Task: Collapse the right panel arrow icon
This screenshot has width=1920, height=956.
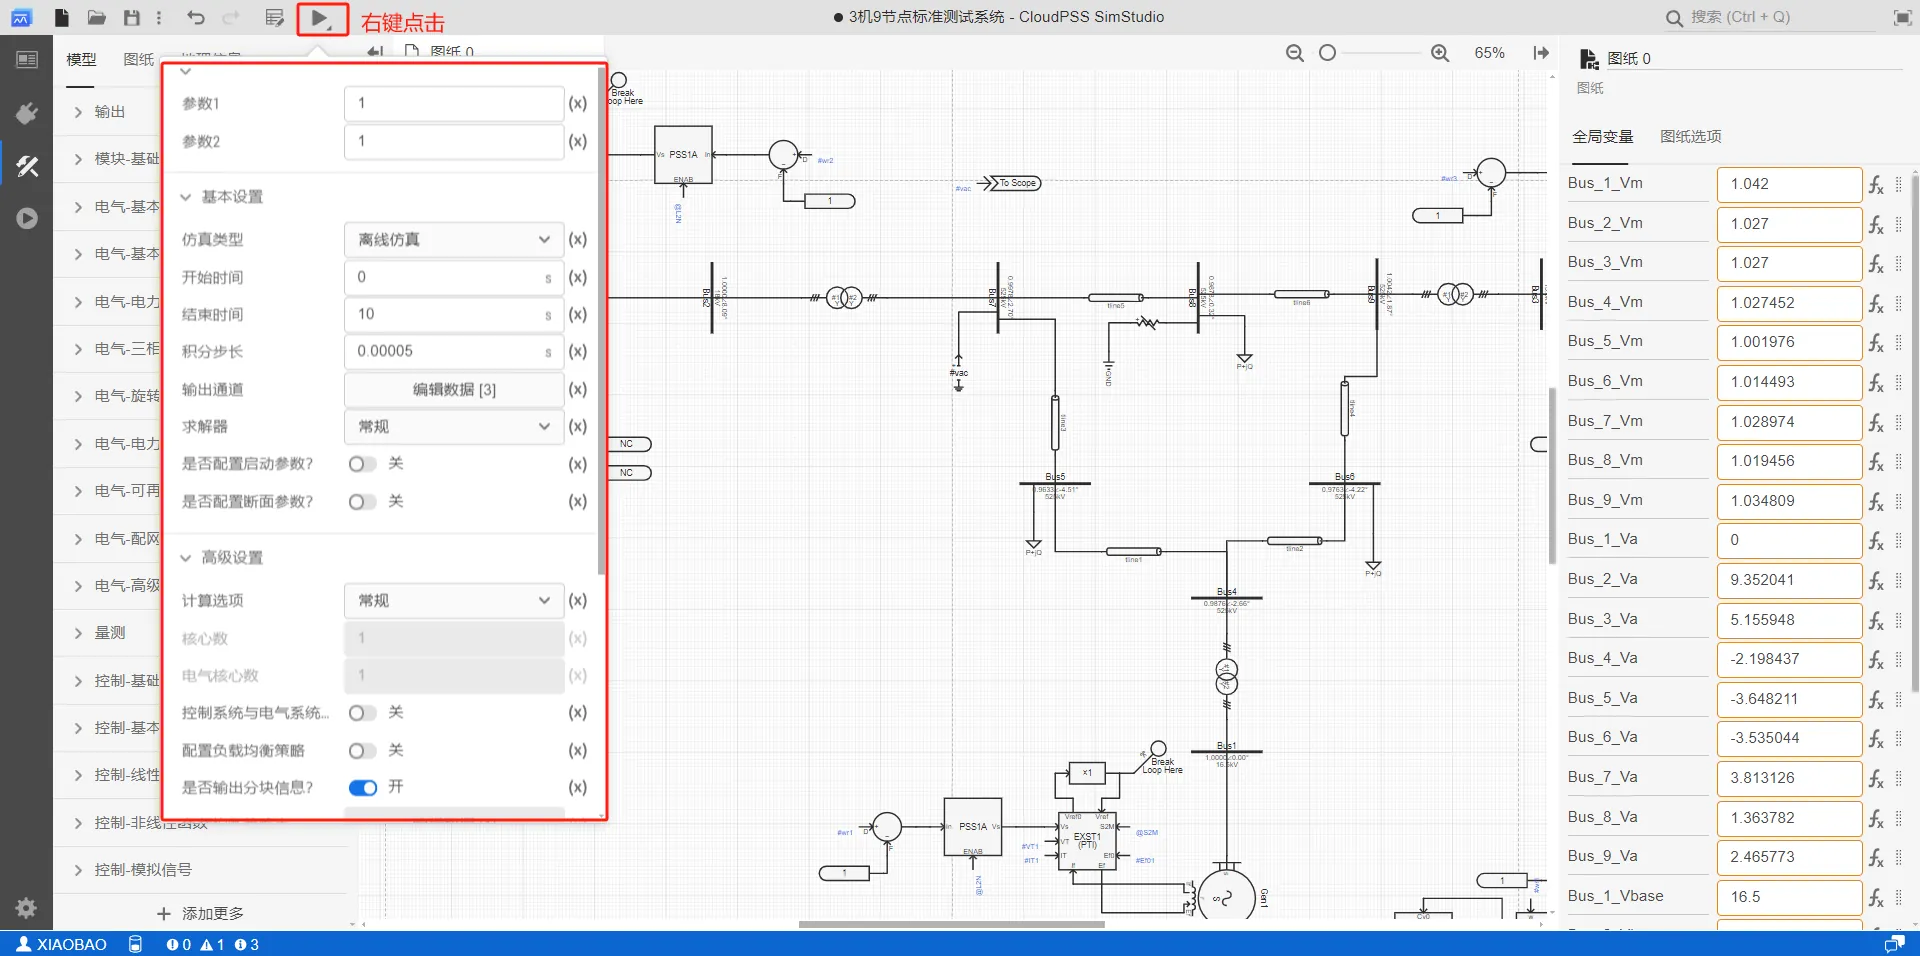Action: tap(1541, 53)
